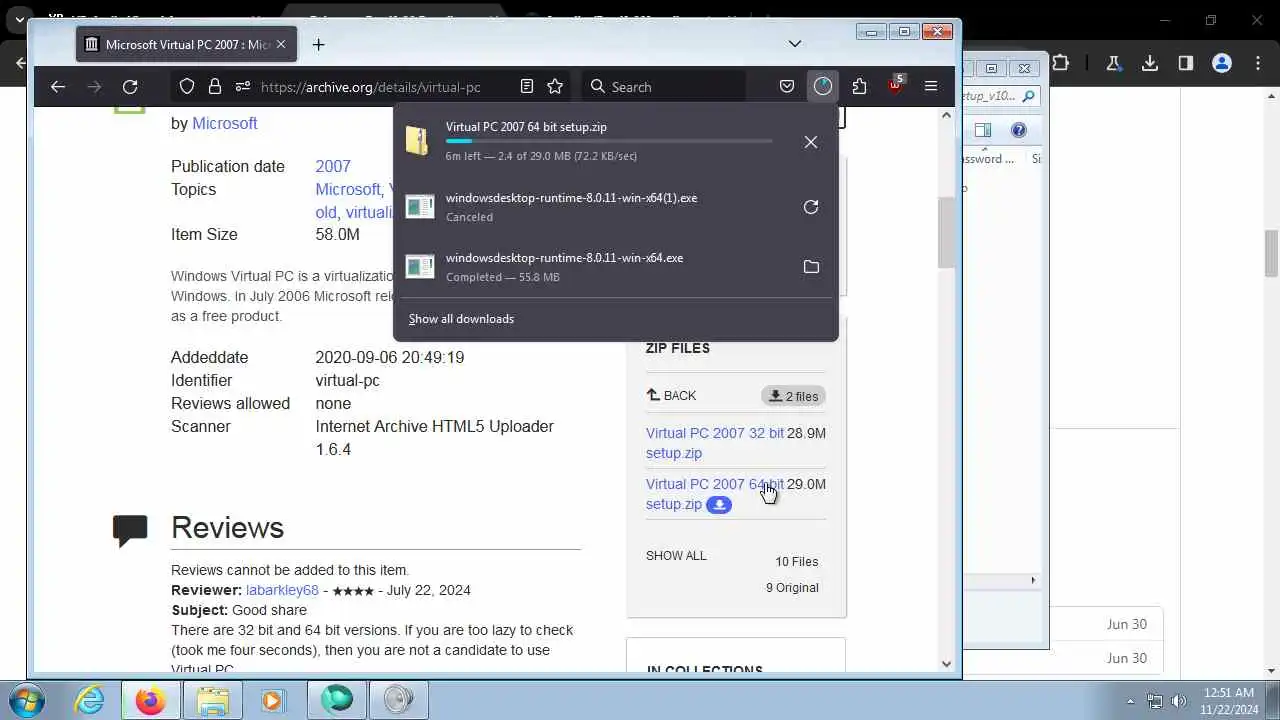
Task: Cancel the Virtual PC 2007 64 bit download
Action: click(811, 142)
